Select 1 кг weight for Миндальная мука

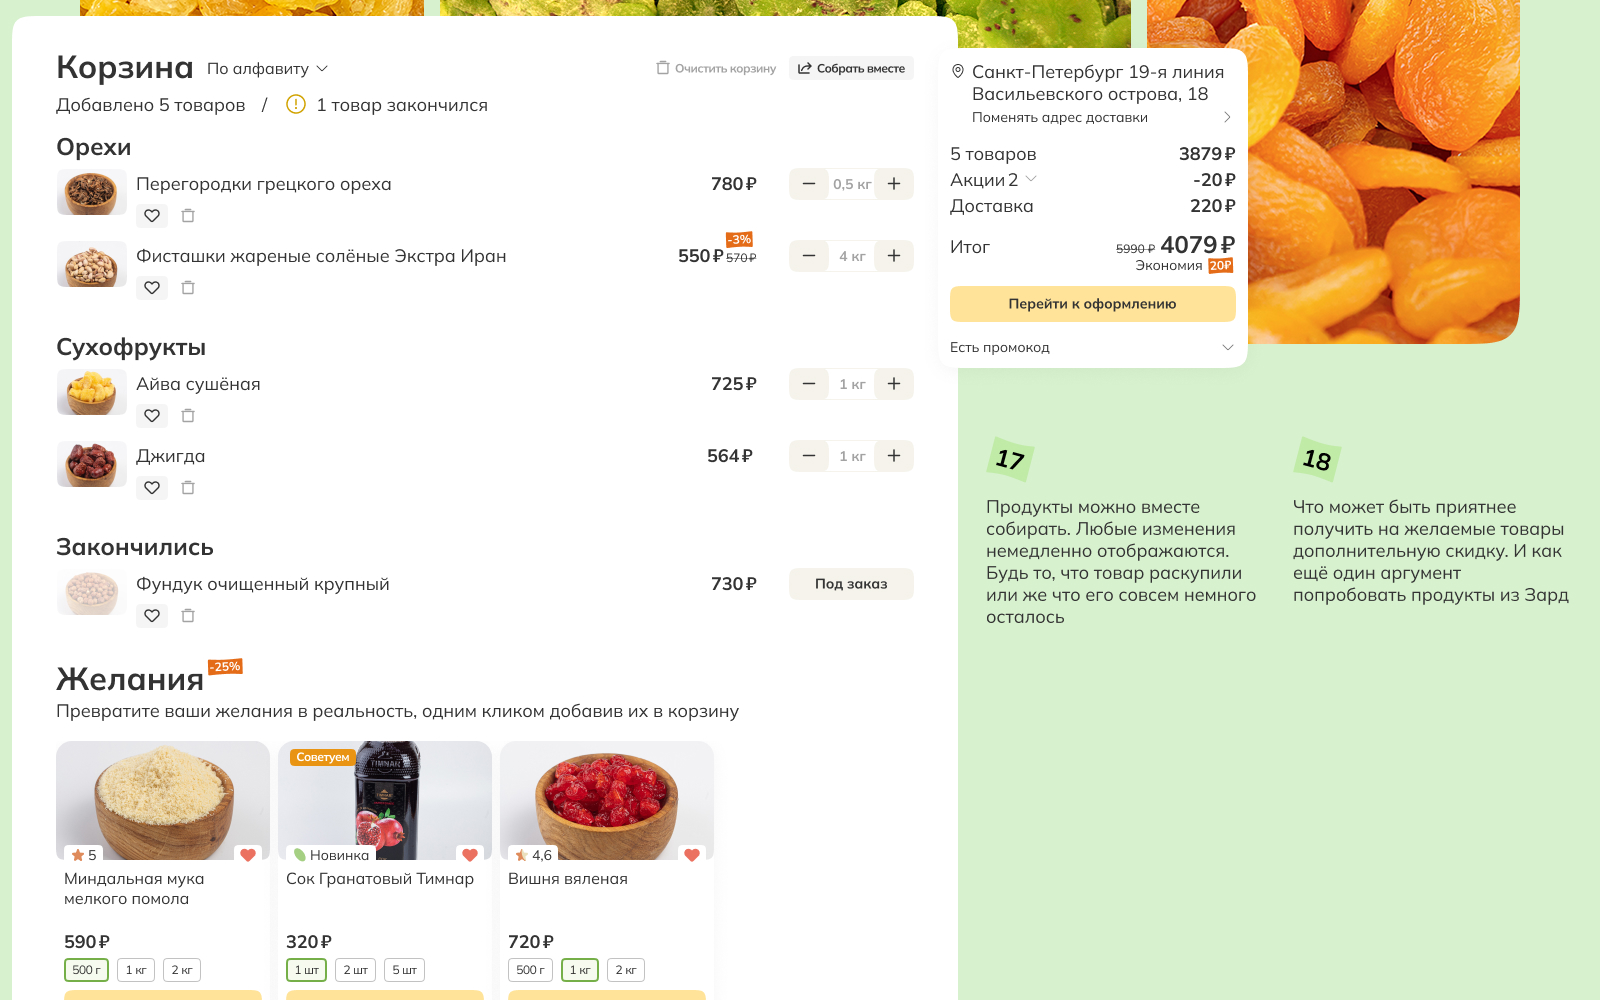tap(136, 970)
